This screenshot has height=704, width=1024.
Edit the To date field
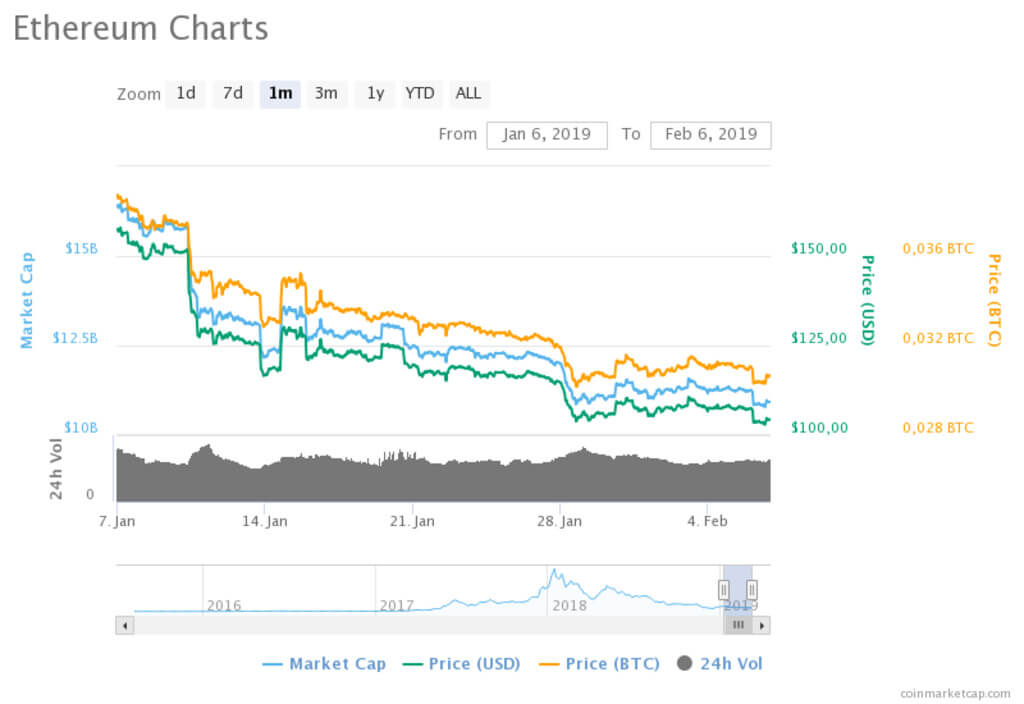click(710, 134)
